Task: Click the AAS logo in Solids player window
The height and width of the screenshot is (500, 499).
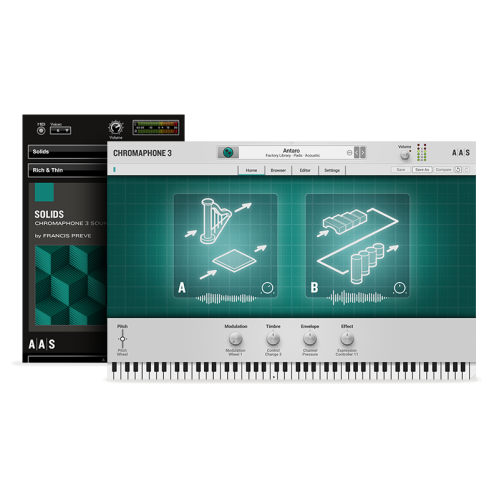Action: coord(42,344)
